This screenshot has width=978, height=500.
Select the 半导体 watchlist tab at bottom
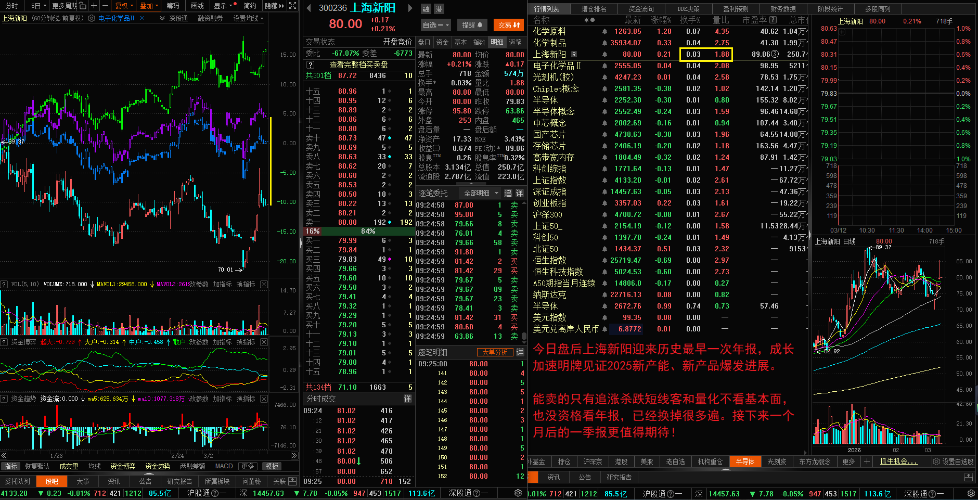tap(745, 461)
